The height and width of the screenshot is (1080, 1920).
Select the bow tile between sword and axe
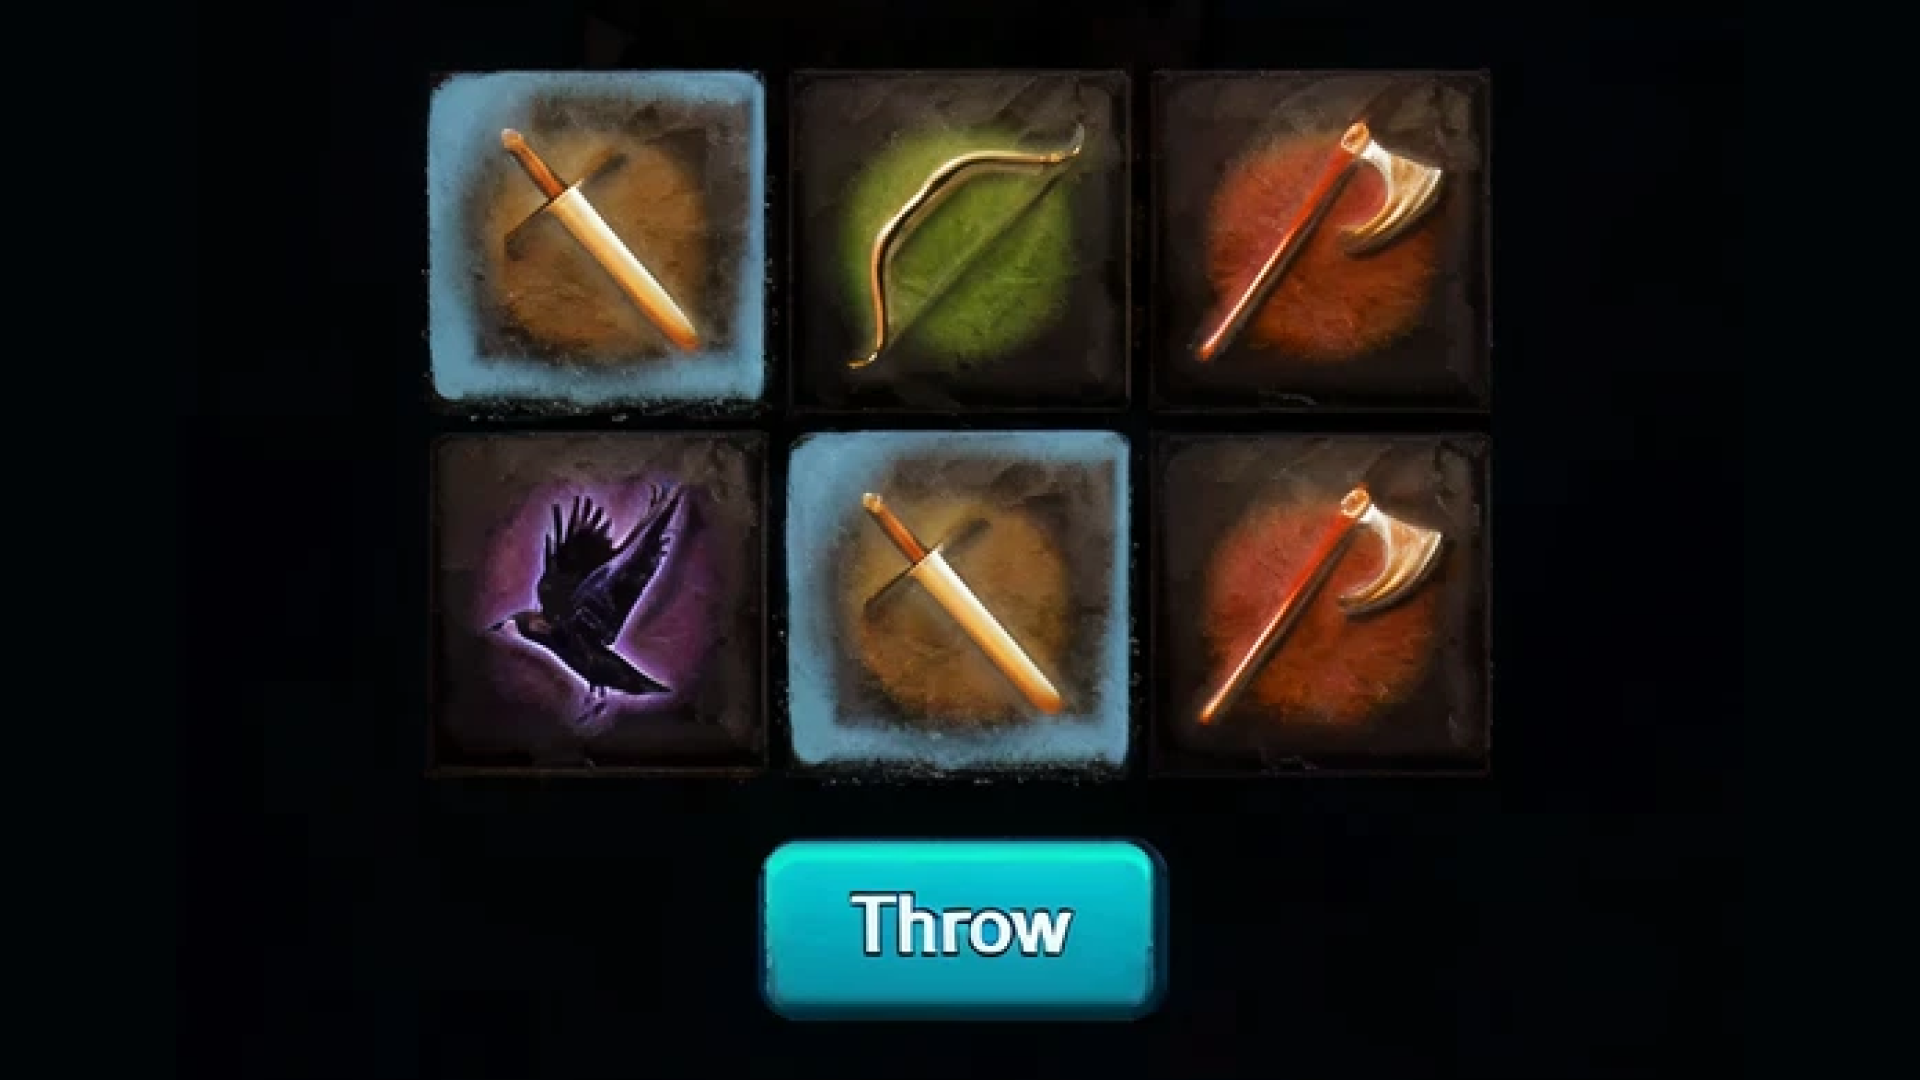point(960,240)
